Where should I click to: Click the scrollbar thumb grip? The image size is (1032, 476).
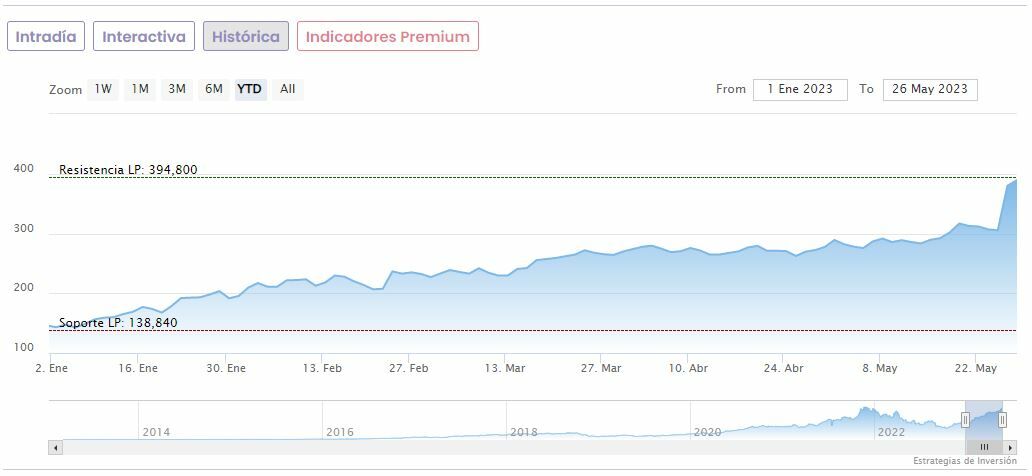[984, 447]
